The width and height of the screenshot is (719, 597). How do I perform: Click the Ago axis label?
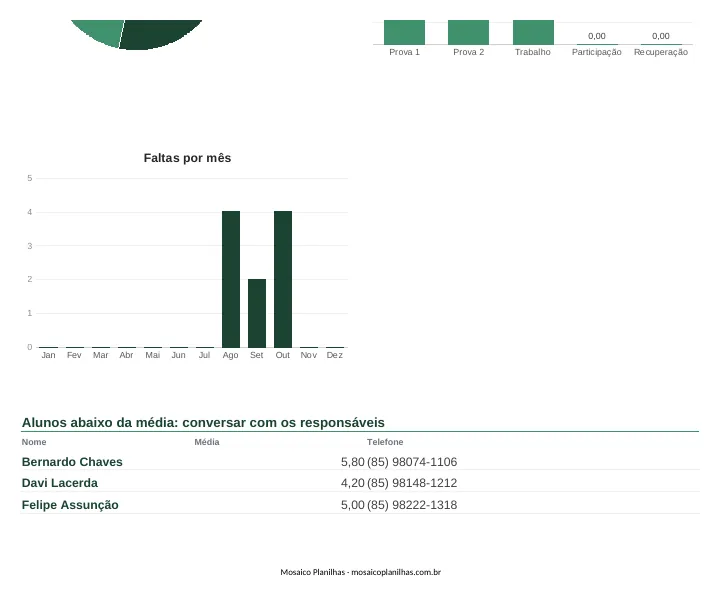230,355
